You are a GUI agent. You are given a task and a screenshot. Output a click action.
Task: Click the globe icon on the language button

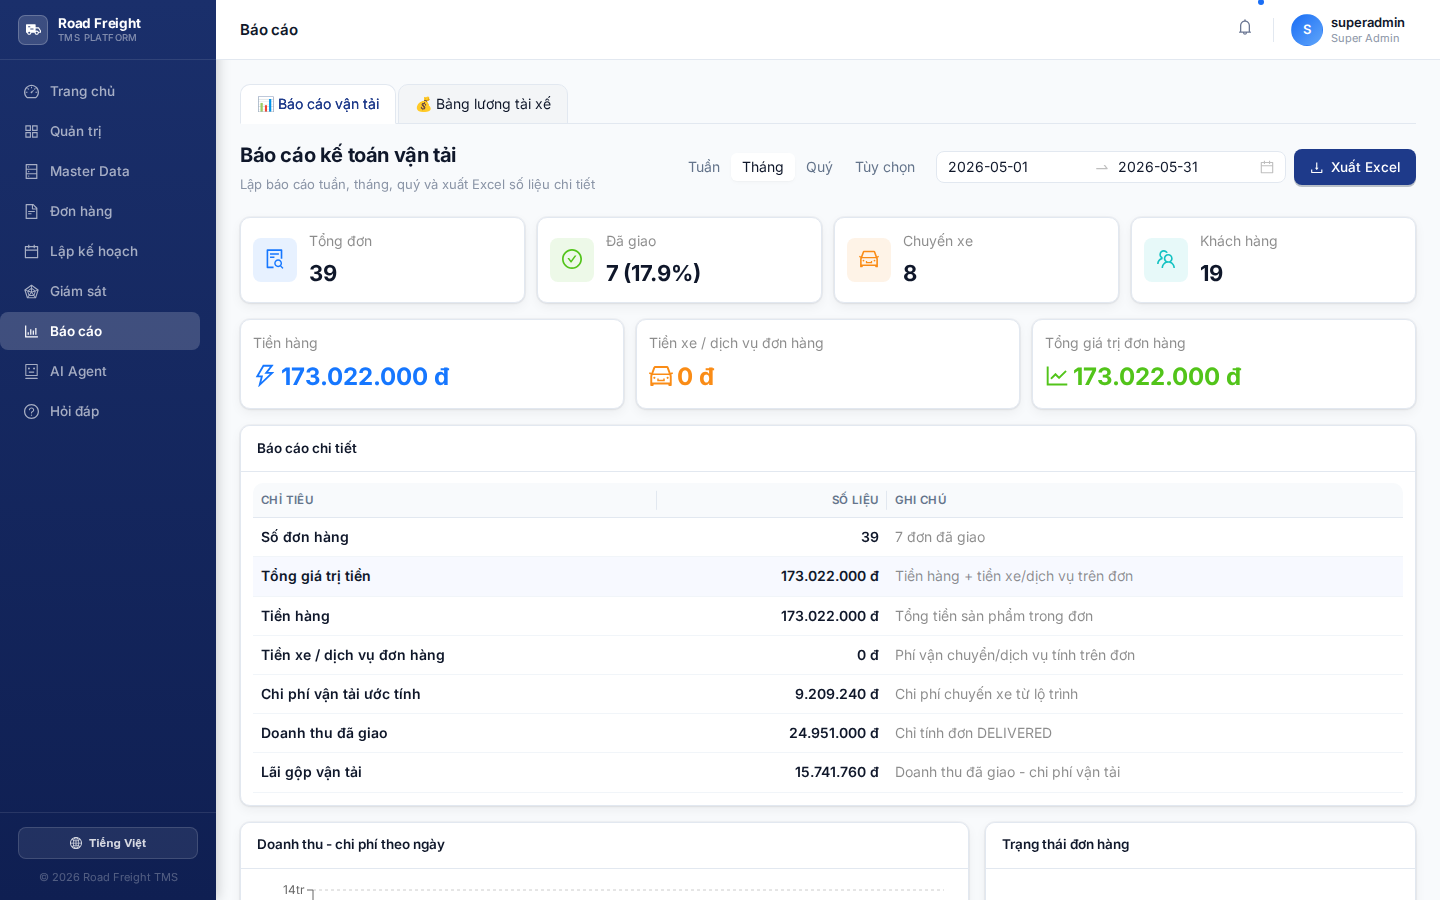76,843
